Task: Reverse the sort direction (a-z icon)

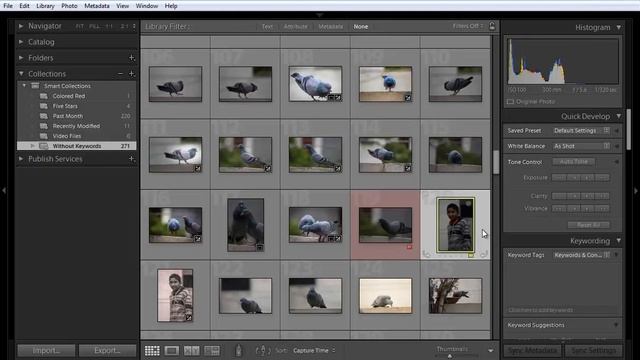Action: (x=263, y=350)
